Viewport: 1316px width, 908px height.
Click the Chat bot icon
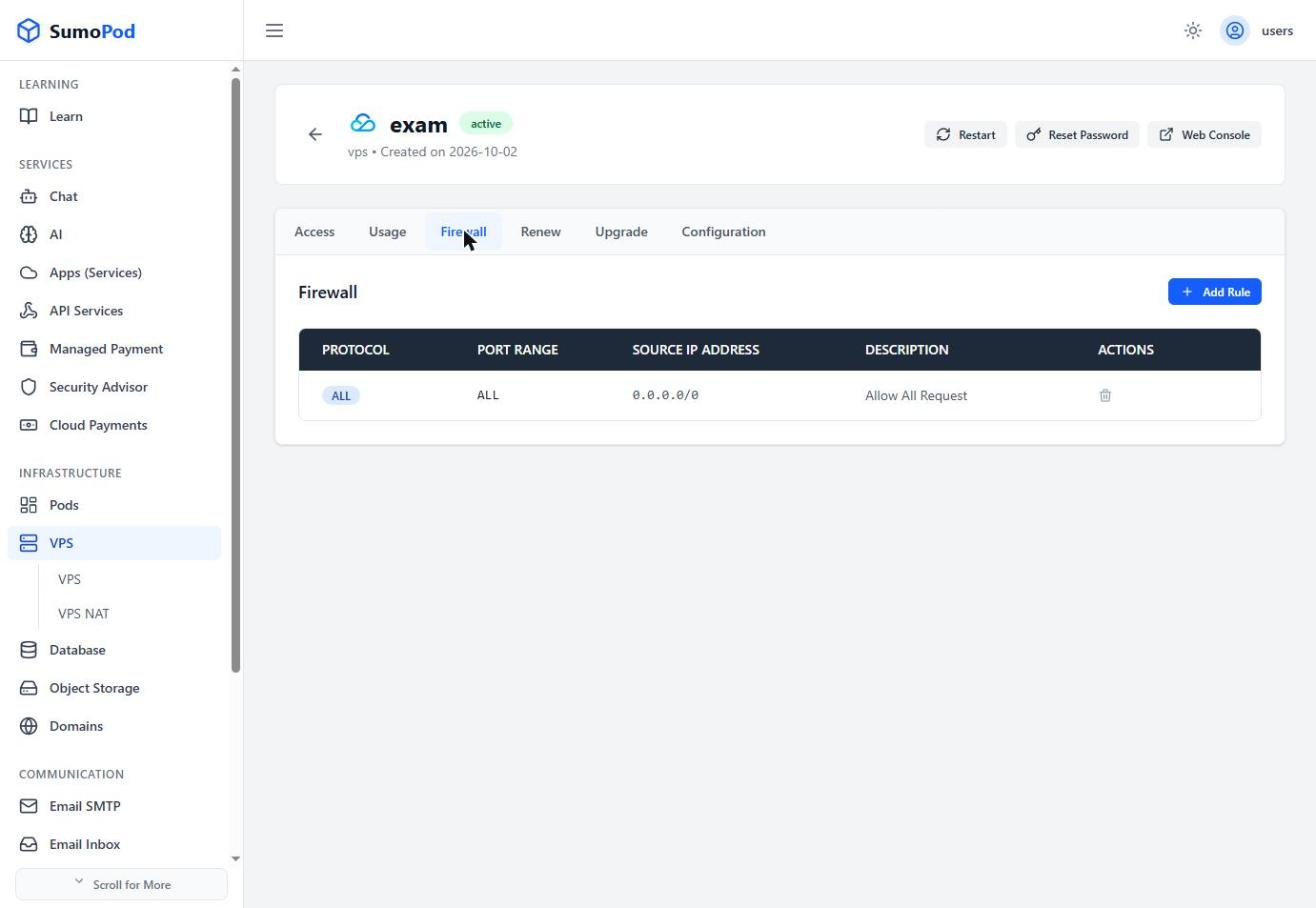click(x=29, y=196)
